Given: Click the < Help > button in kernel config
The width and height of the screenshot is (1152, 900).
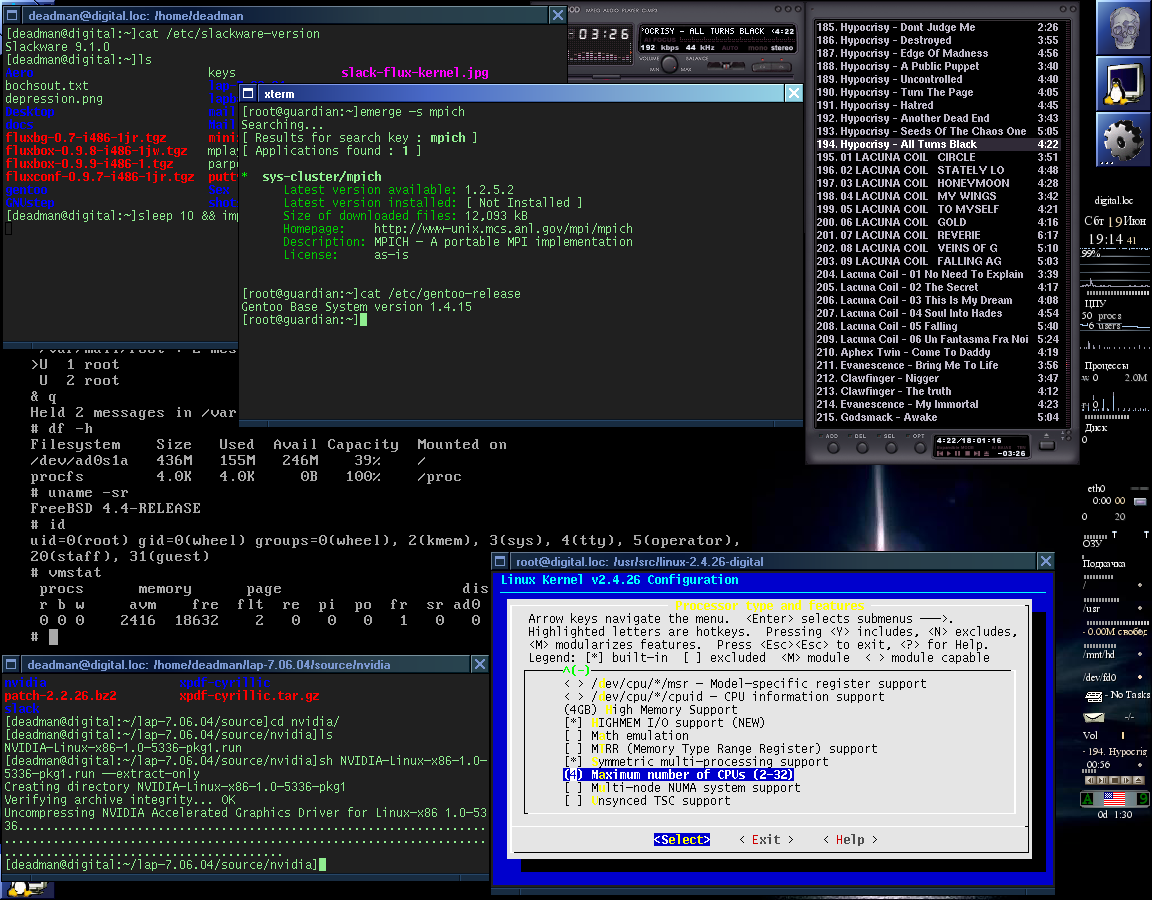Looking at the screenshot, I should (850, 840).
